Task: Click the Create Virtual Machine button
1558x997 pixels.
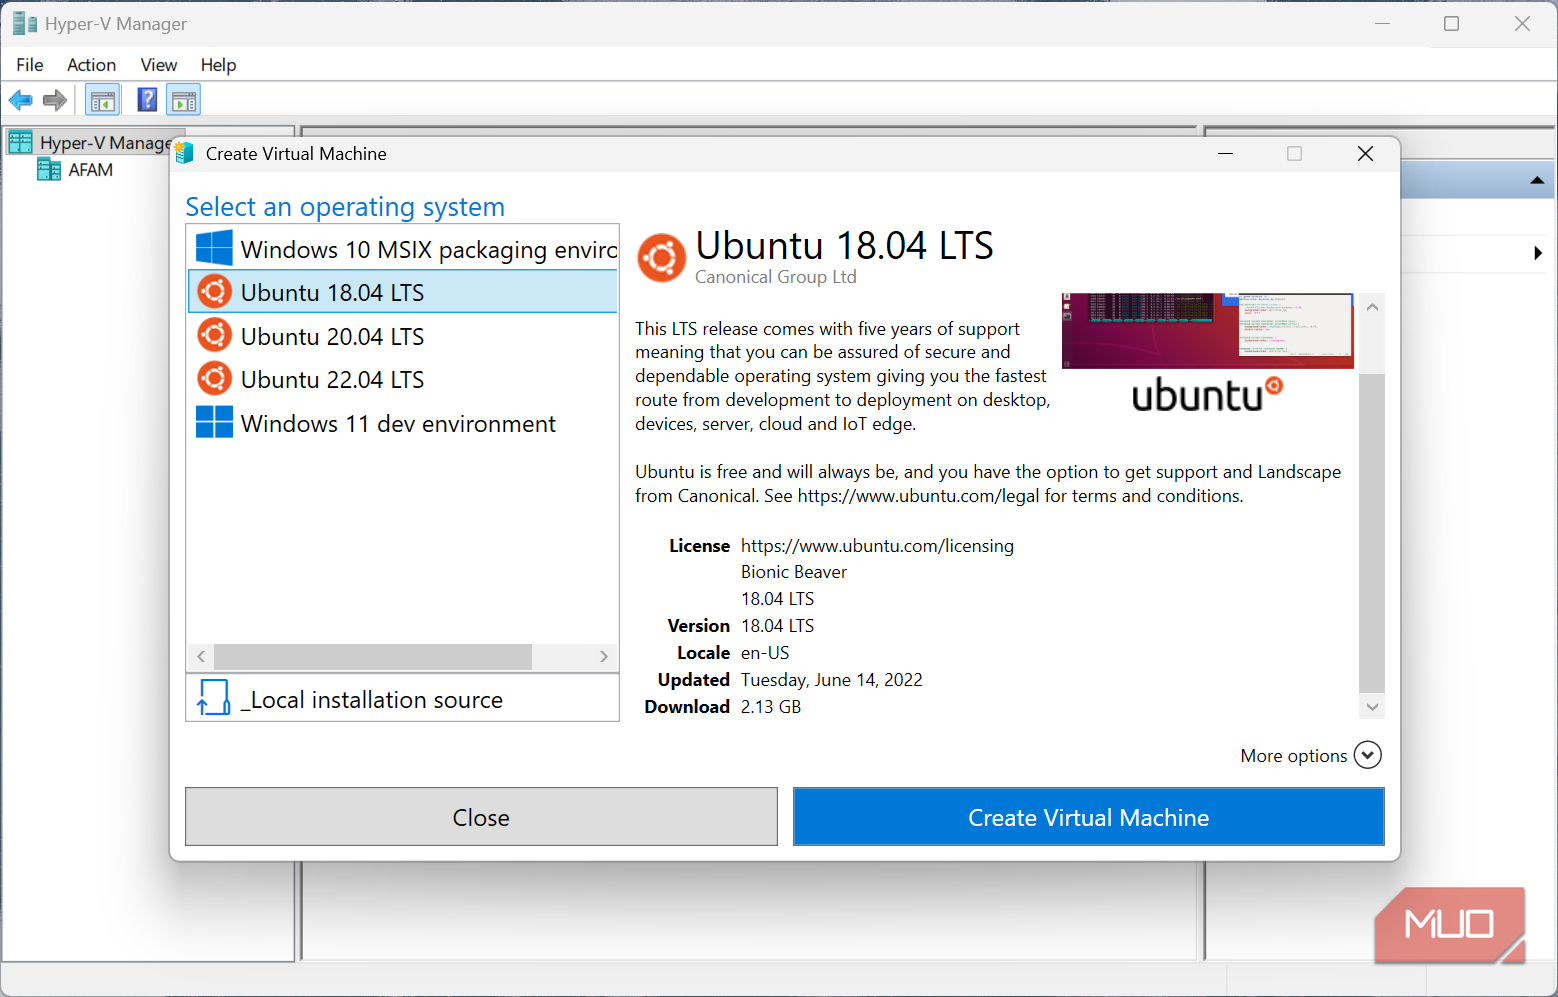Action: tap(1088, 817)
